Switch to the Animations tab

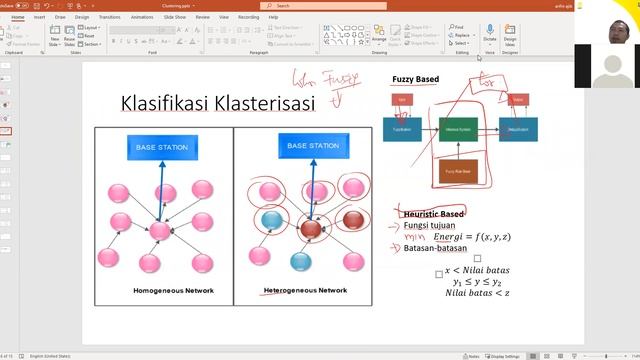tap(142, 17)
